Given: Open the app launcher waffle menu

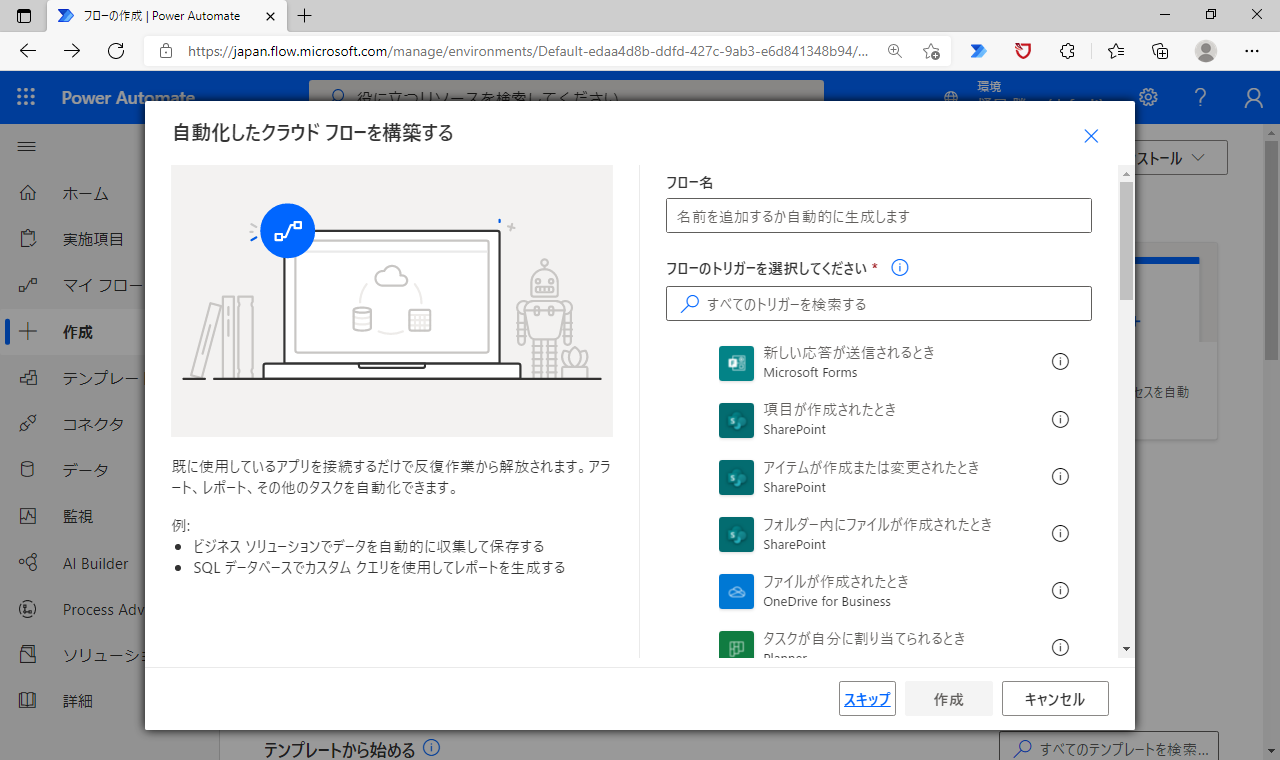Looking at the screenshot, I should [26, 97].
